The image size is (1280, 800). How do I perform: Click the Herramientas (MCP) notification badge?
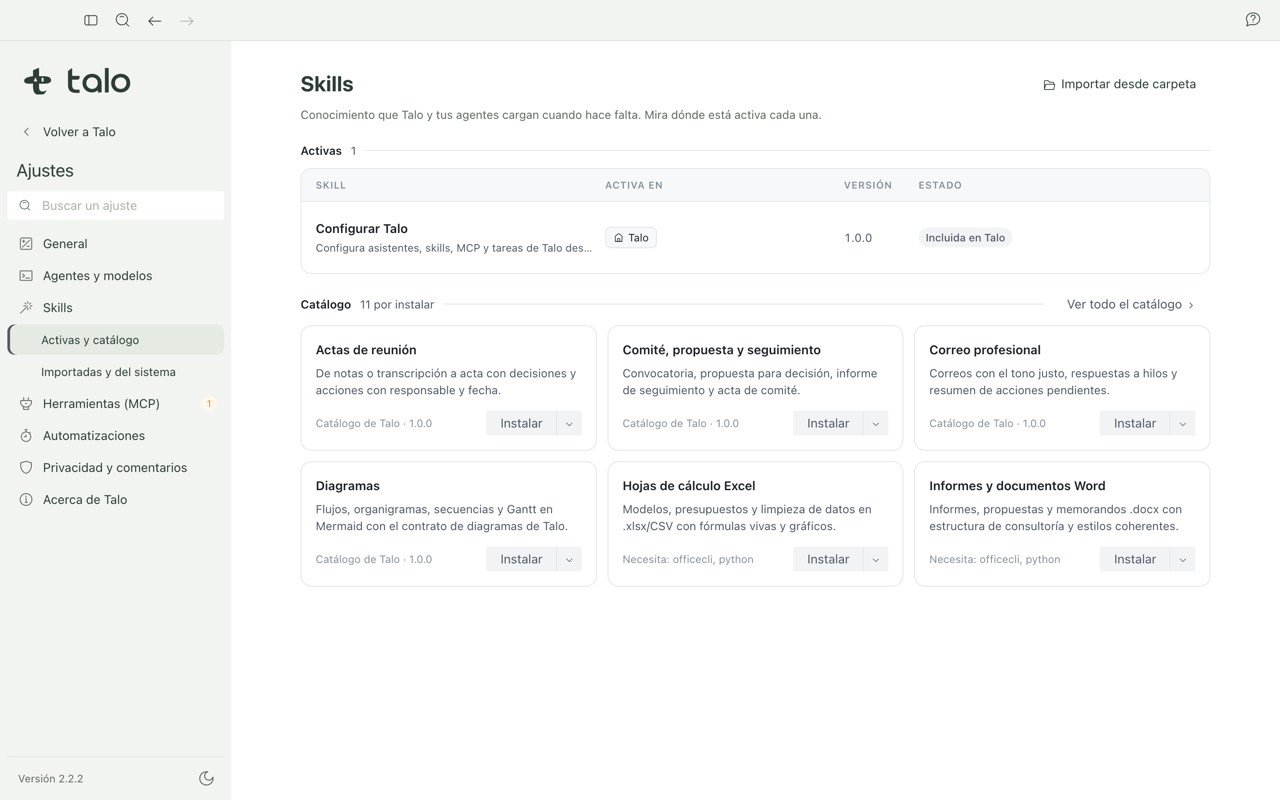[209, 404]
